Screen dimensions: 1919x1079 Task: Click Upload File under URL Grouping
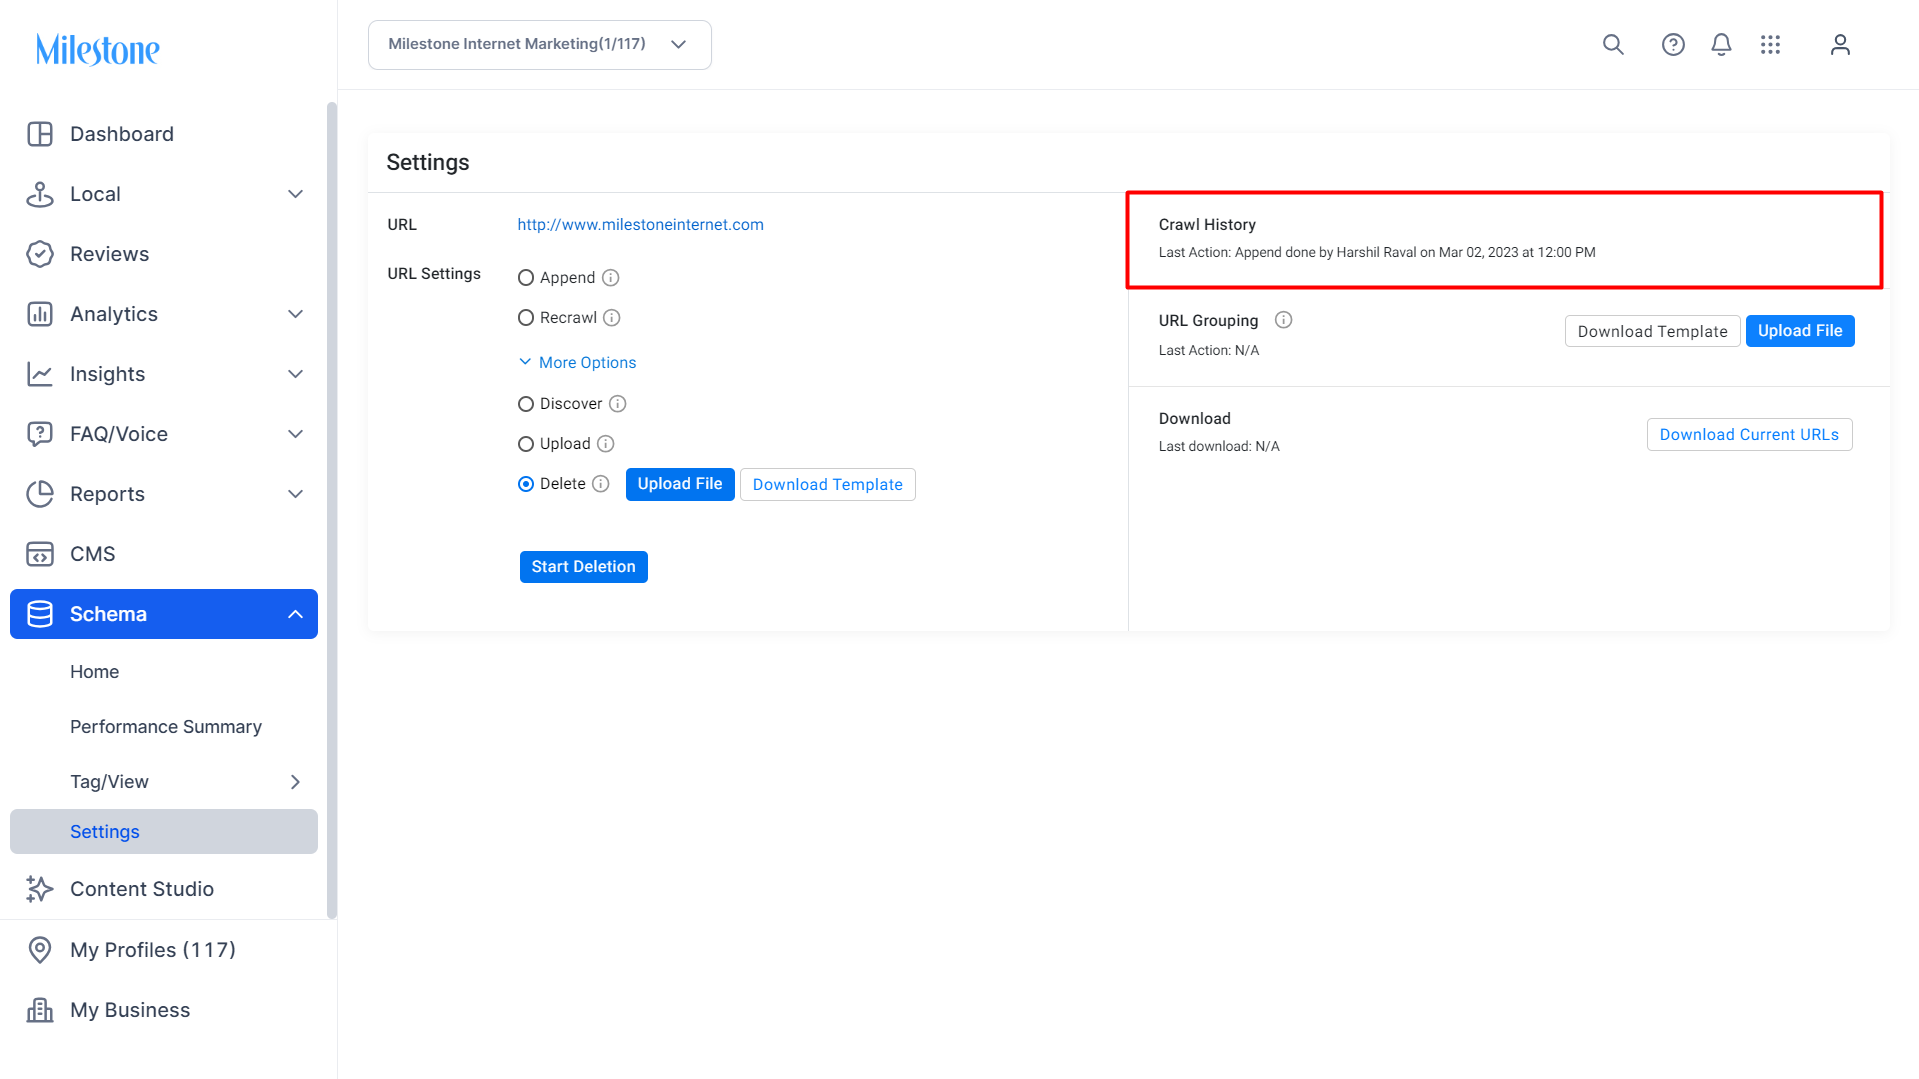(1800, 331)
